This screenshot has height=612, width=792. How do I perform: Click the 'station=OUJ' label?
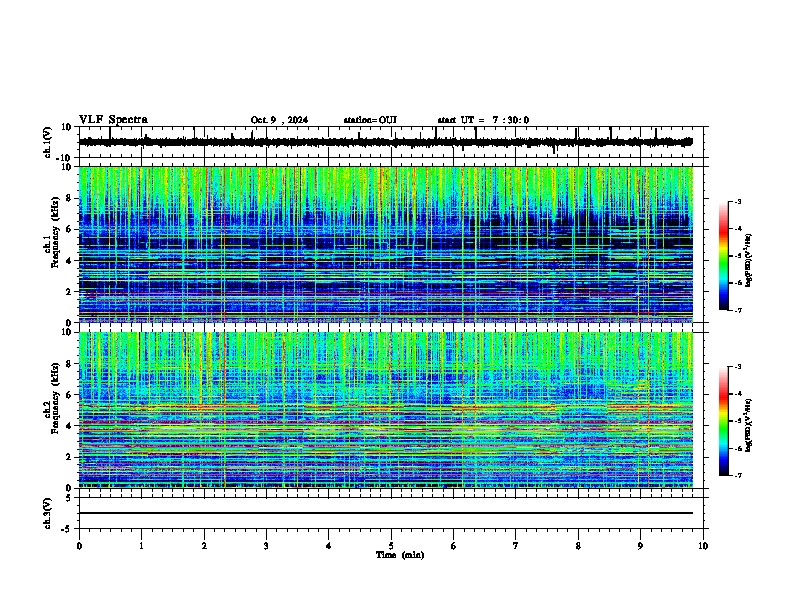370,120
